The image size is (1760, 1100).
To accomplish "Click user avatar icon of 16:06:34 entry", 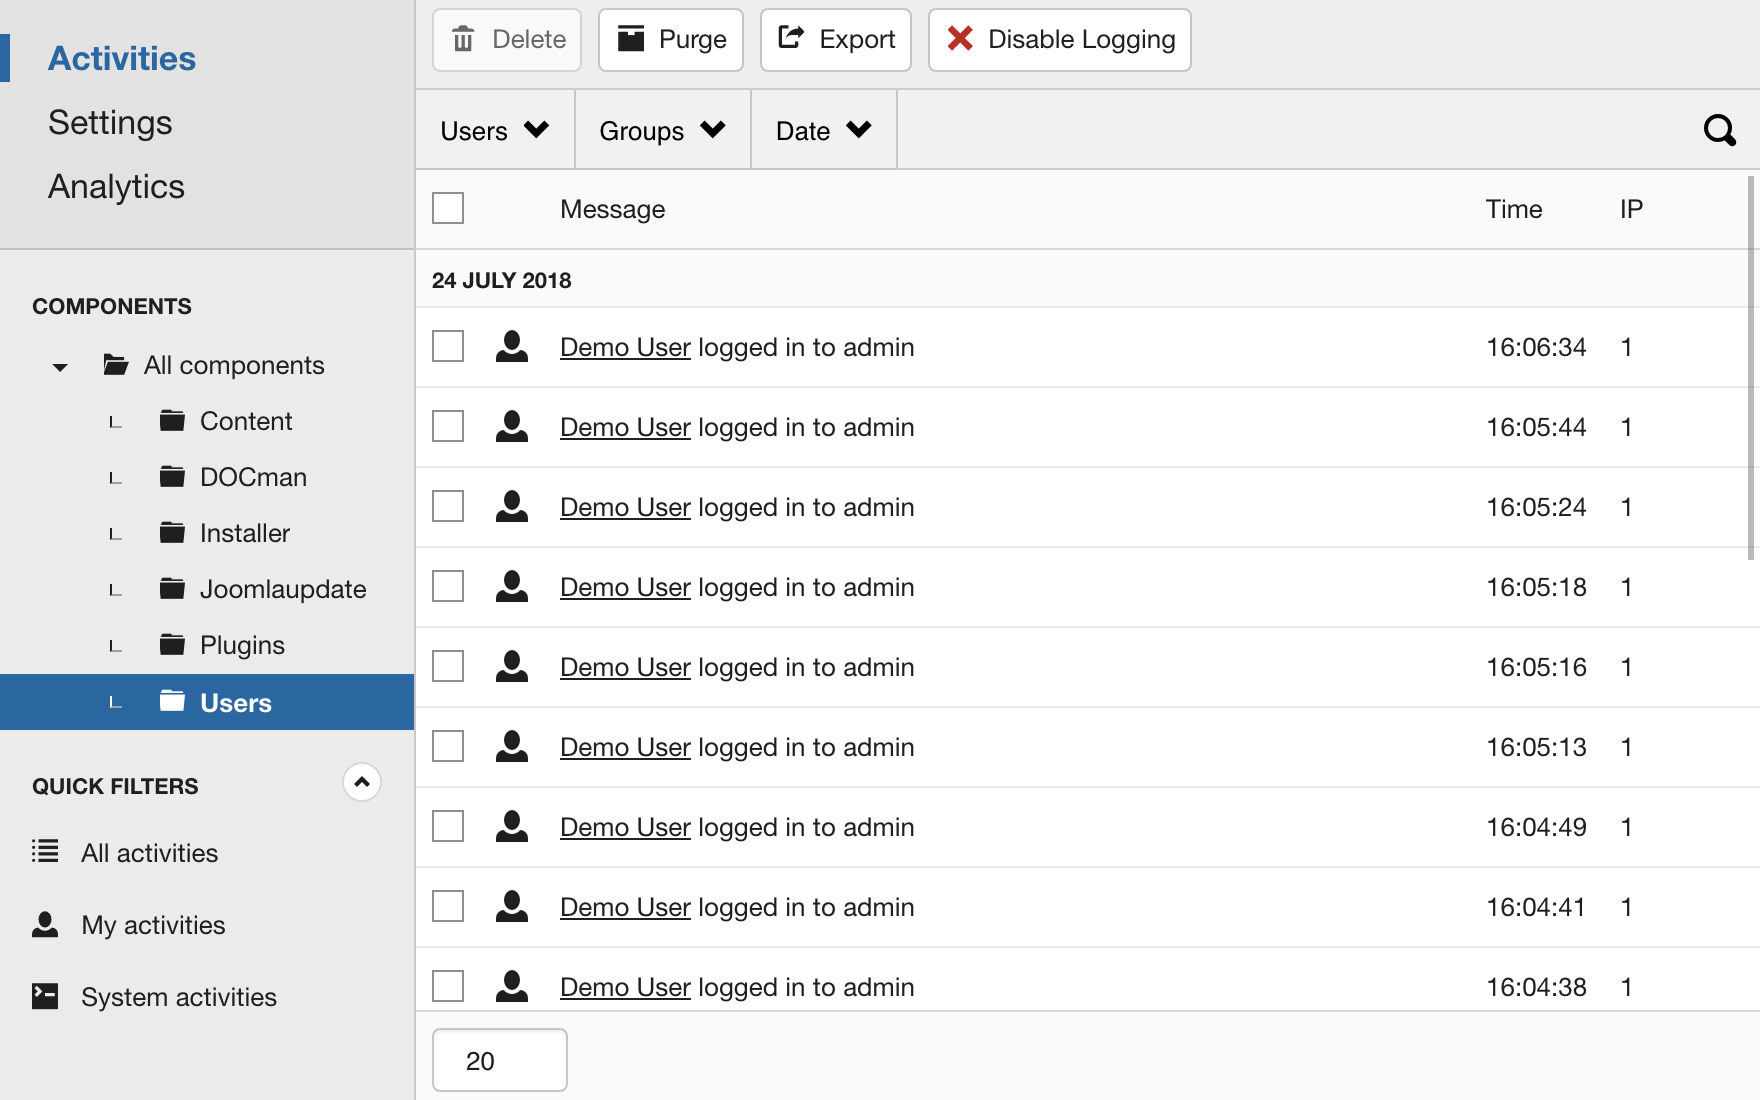I will [512, 347].
